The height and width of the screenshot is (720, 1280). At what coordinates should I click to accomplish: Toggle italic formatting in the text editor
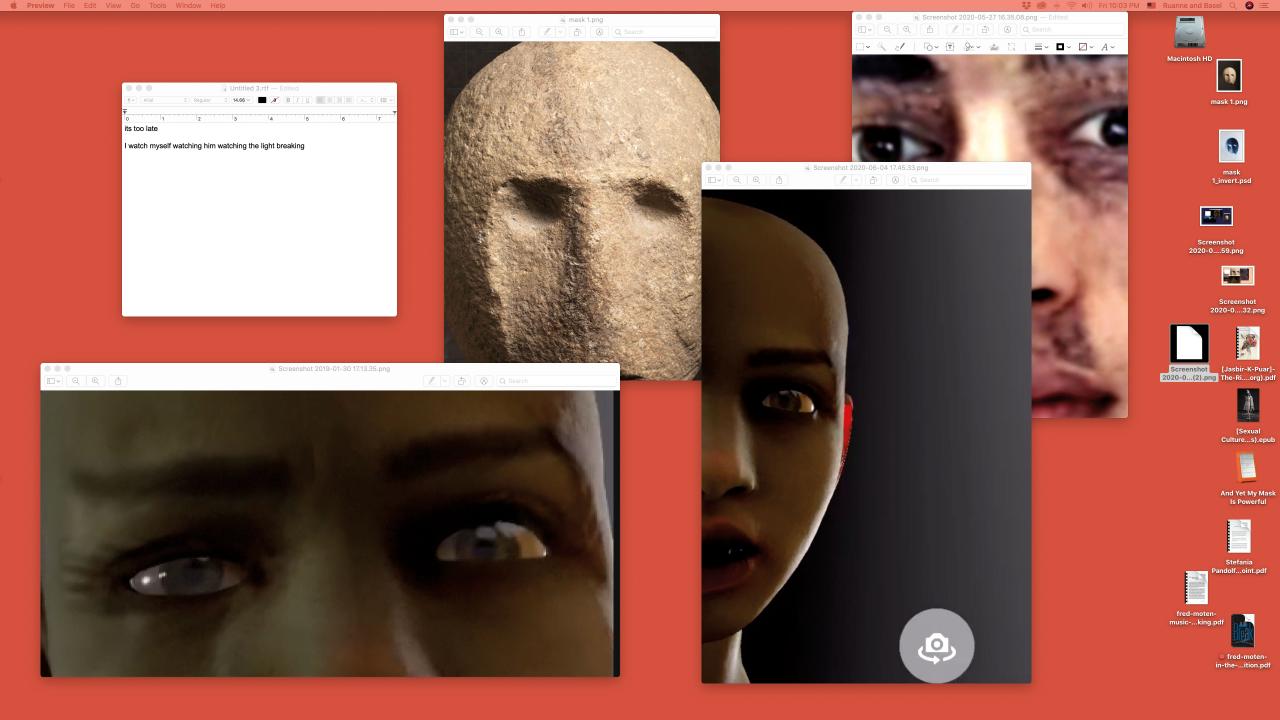click(x=297, y=100)
